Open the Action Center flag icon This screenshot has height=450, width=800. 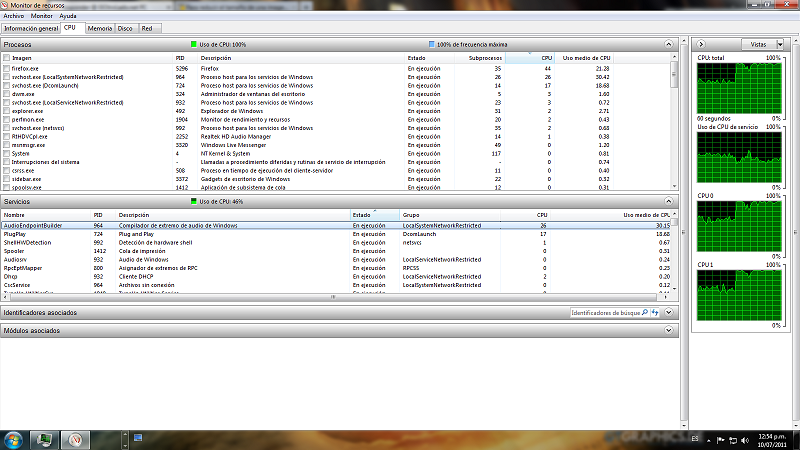click(720, 440)
